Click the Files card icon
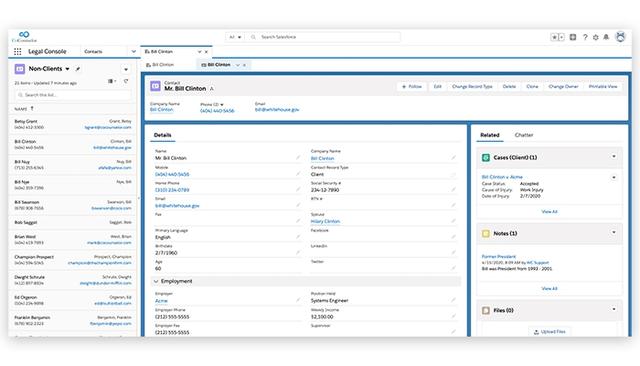This screenshot has height=366, width=640. (486, 311)
